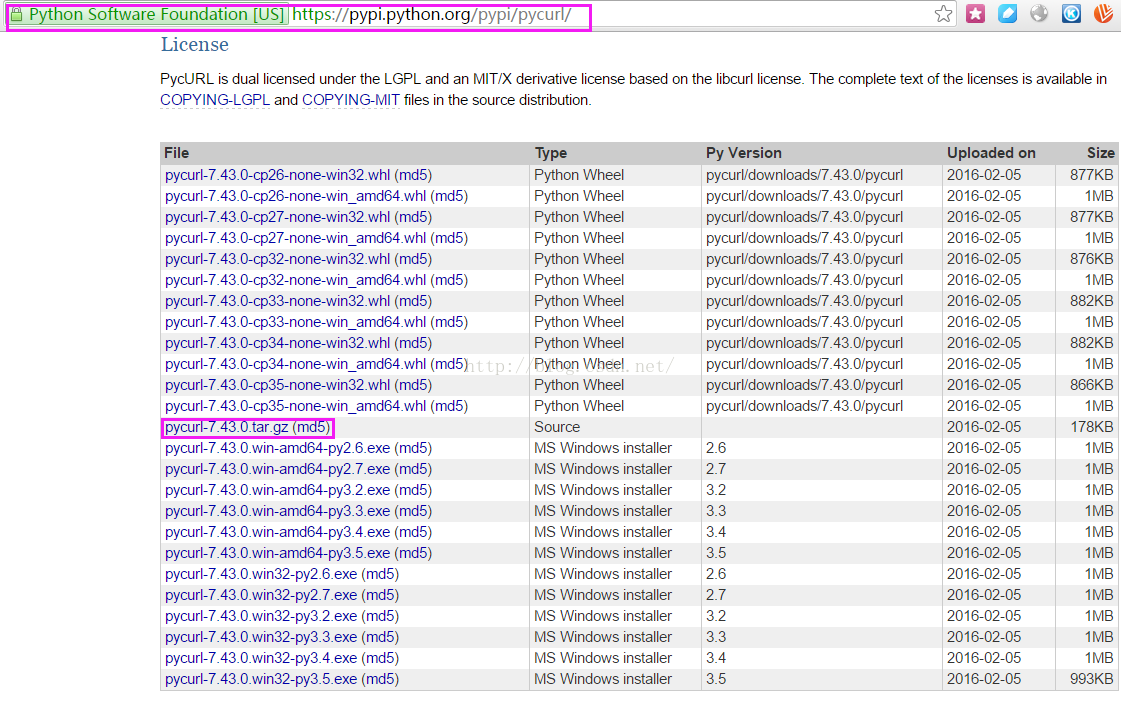Click the green padlock security icon

pyautogui.click(x=16, y=14)
